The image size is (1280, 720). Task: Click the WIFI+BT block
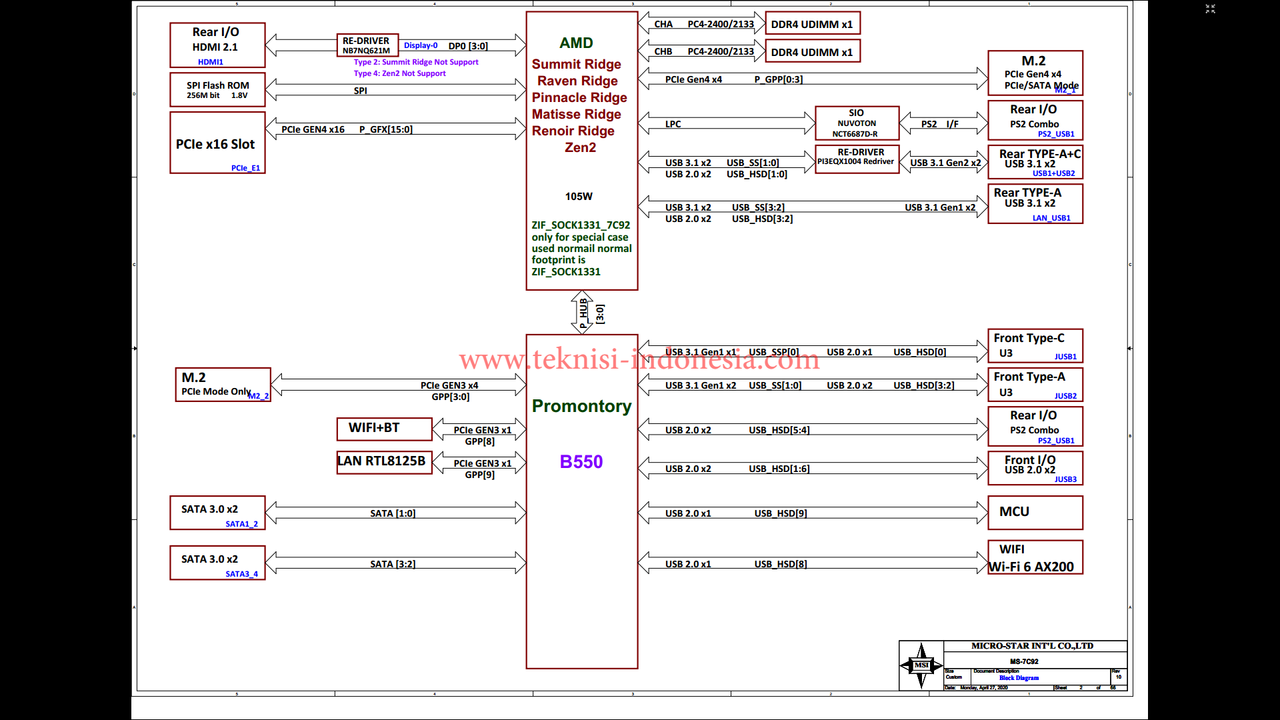tap(384, 429)
